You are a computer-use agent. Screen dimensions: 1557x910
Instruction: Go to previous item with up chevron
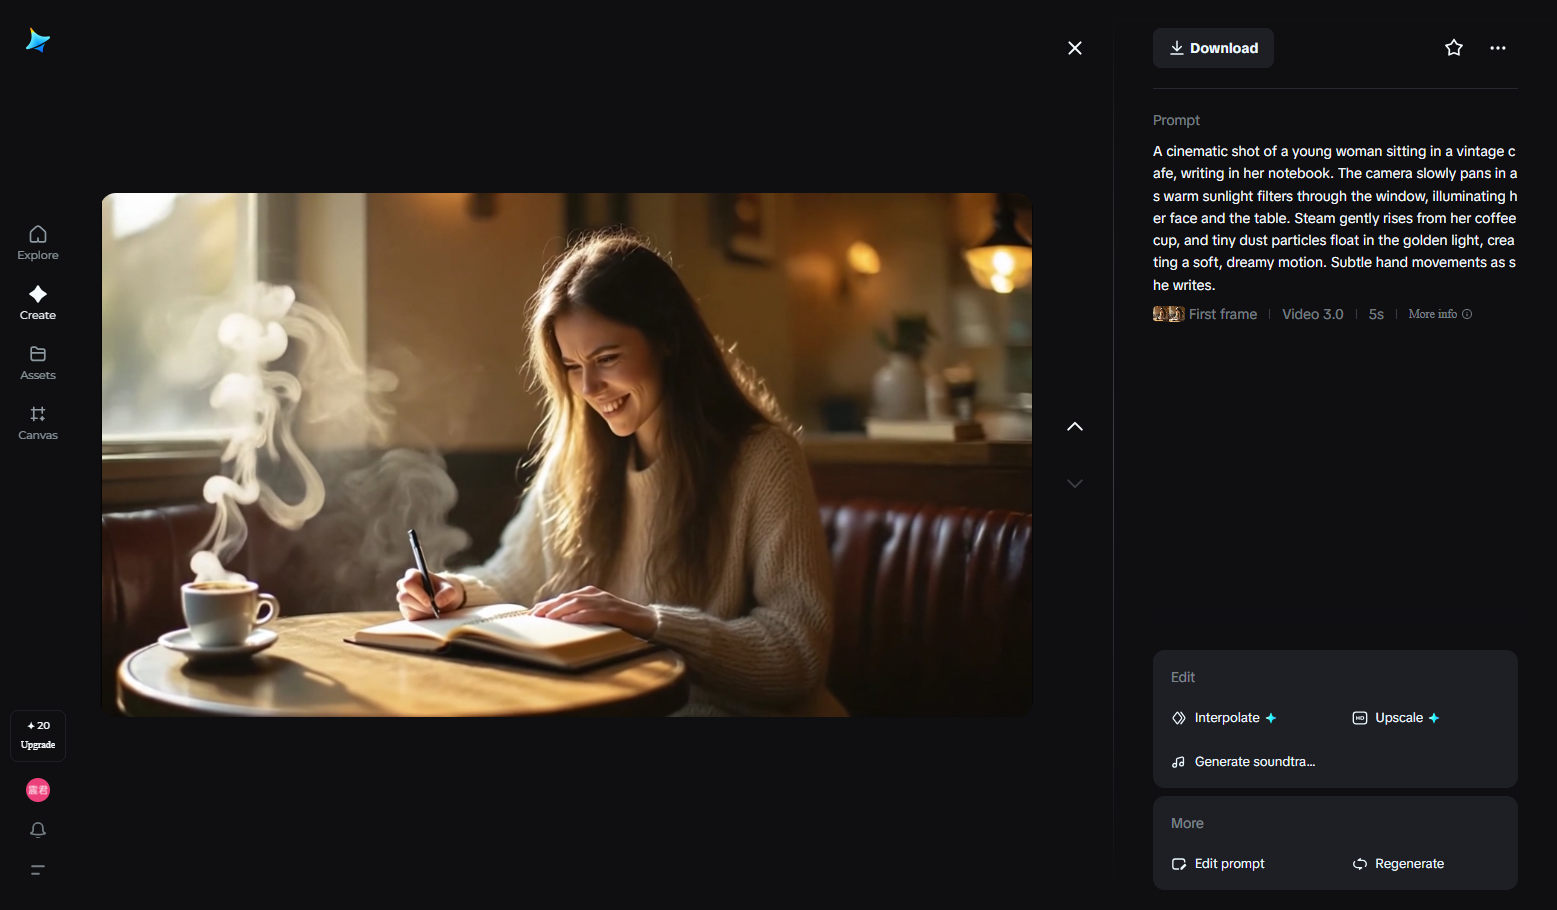point(1075,427)
